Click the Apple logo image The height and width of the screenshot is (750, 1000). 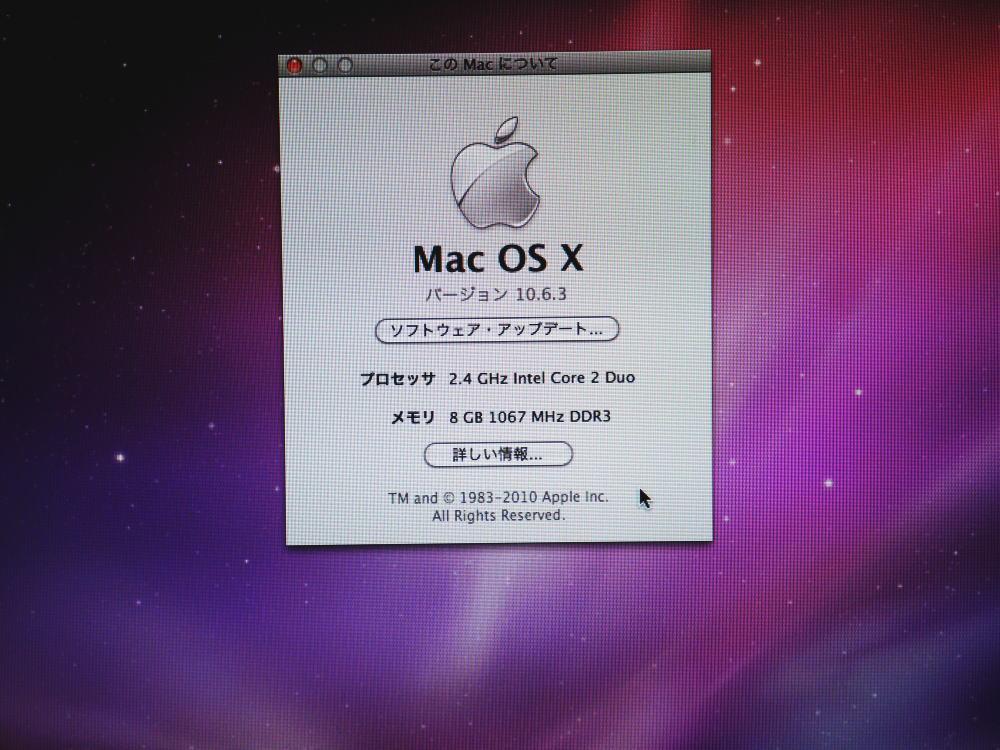pos(495,173)
